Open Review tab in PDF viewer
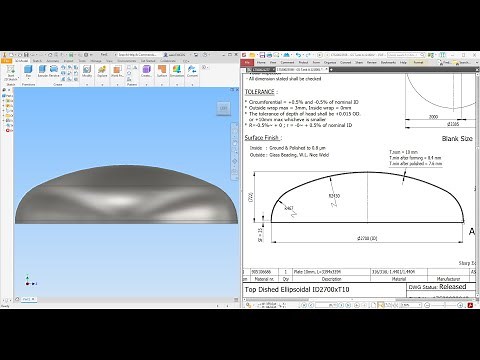The height and width of the screenshot is (360, 480). [371, 62]
